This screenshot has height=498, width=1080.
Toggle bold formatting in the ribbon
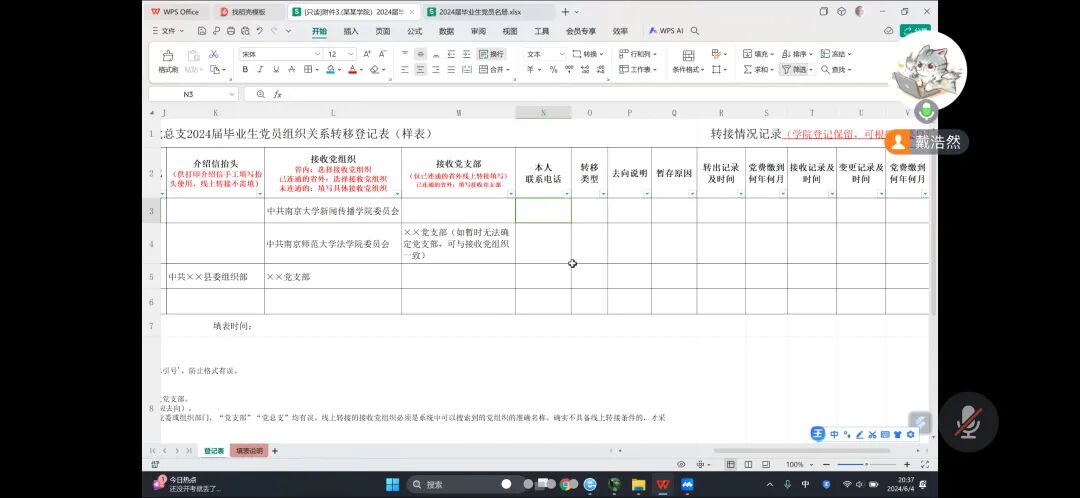(x=245, y=70)
